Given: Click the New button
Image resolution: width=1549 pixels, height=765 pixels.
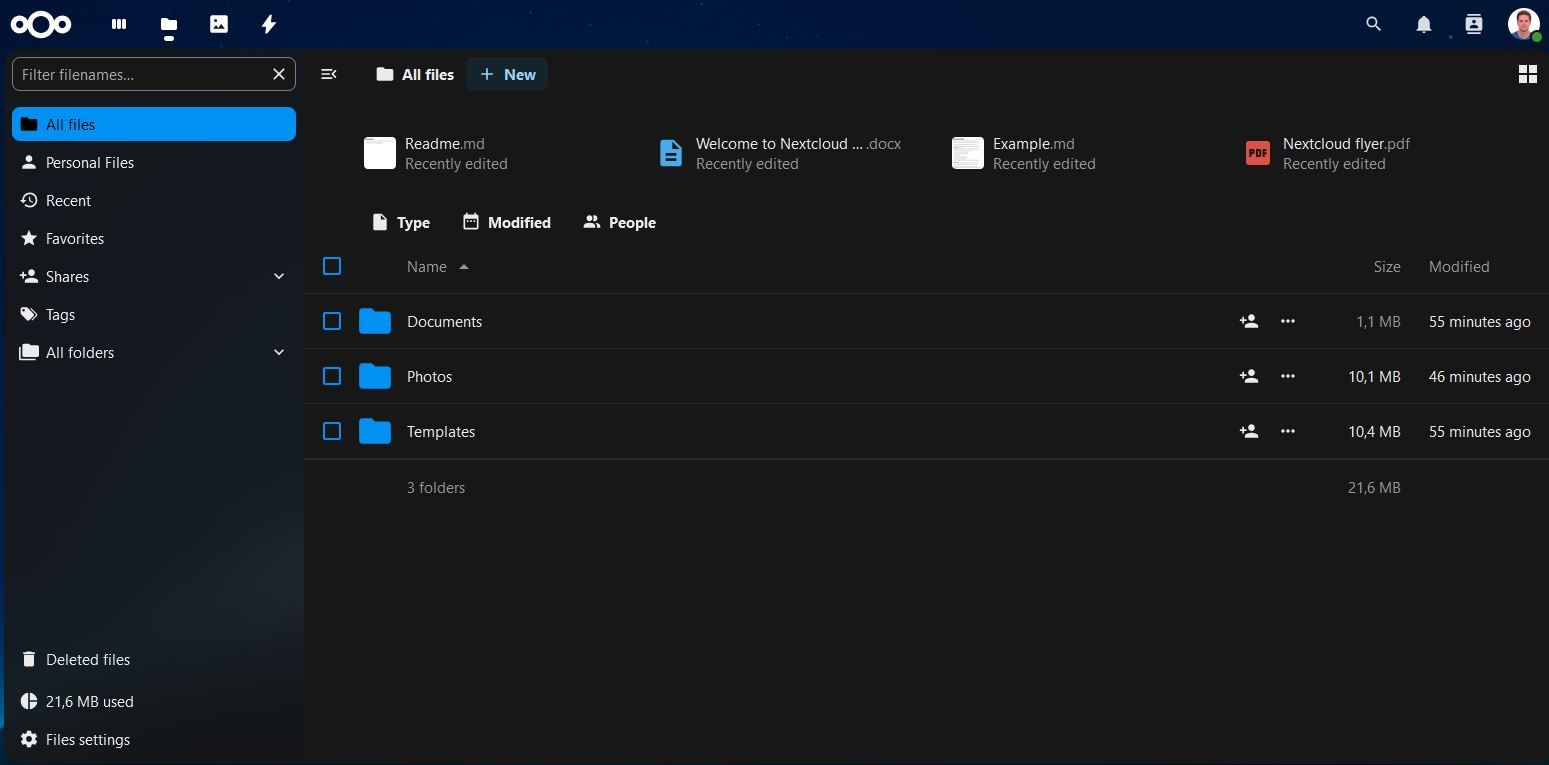Looking at the screenshot, I should pyautogui.click(x=507, y=74).
